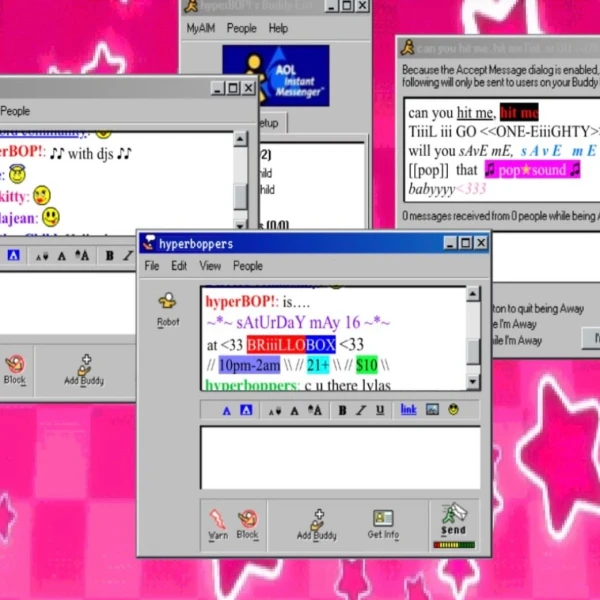The width and height of the screenshot is (600, 600).
Task: Click the underlined 'hit me' text in away message
Action: click(475, 113)
